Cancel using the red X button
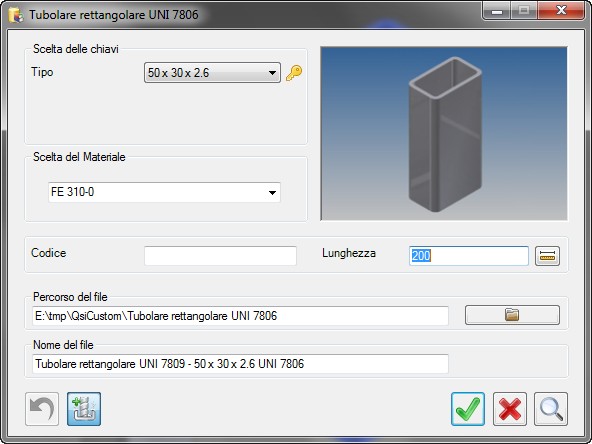 tap(510, 409)
